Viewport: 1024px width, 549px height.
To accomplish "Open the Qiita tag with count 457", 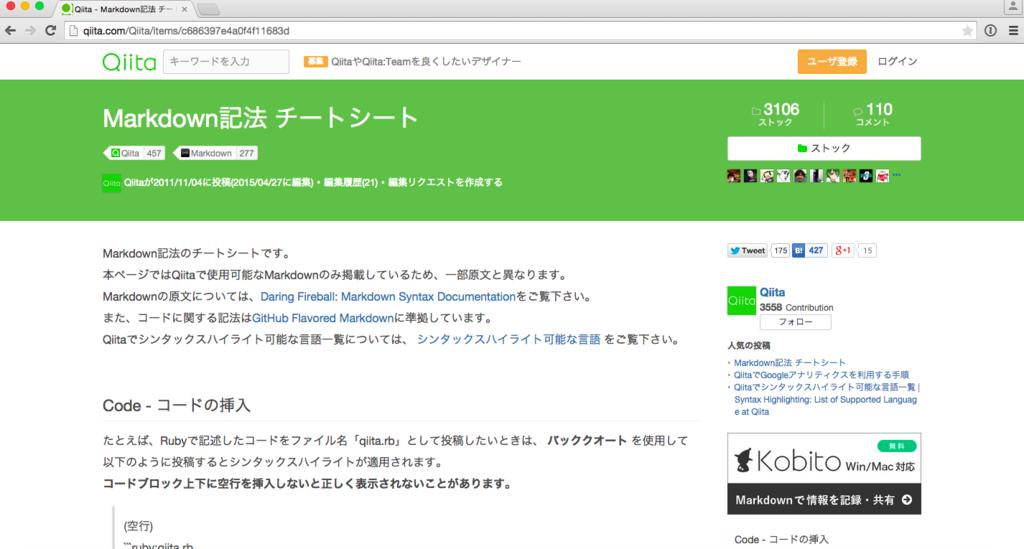I will click(135, 153).
